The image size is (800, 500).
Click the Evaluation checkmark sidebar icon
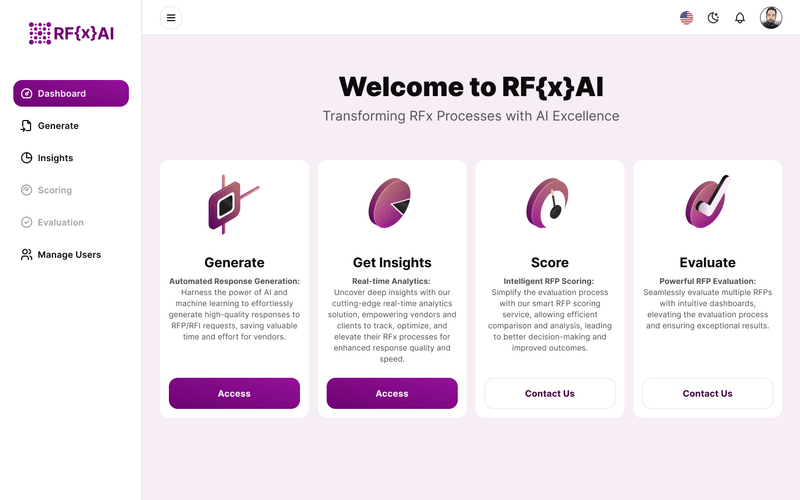(x=26, y=222)
